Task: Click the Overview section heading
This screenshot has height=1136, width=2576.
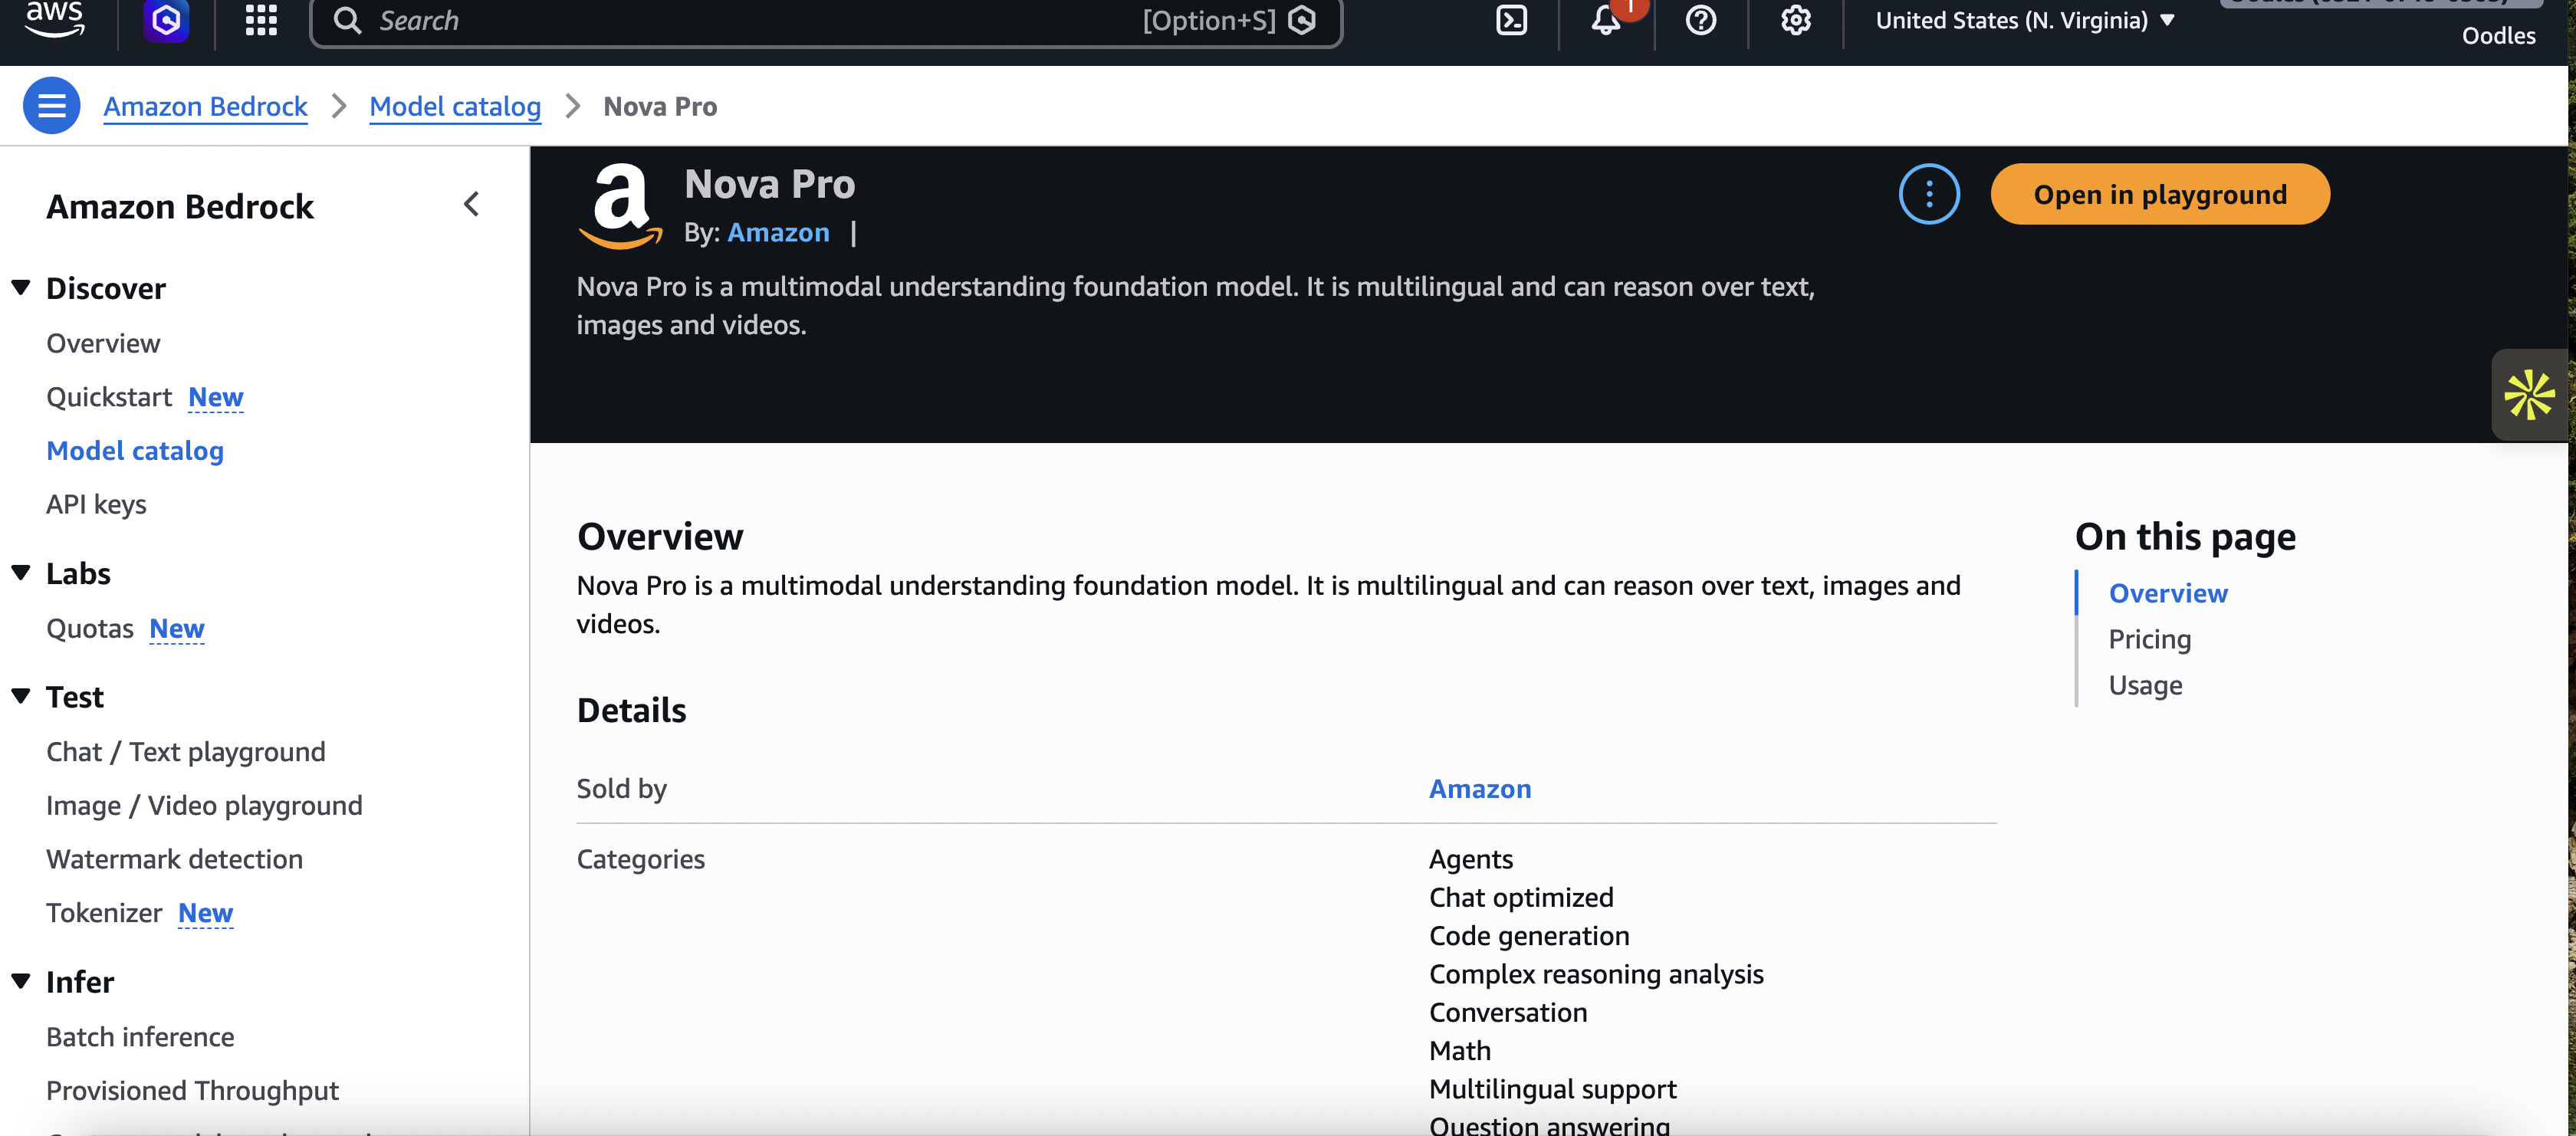Action: (660, 536)
